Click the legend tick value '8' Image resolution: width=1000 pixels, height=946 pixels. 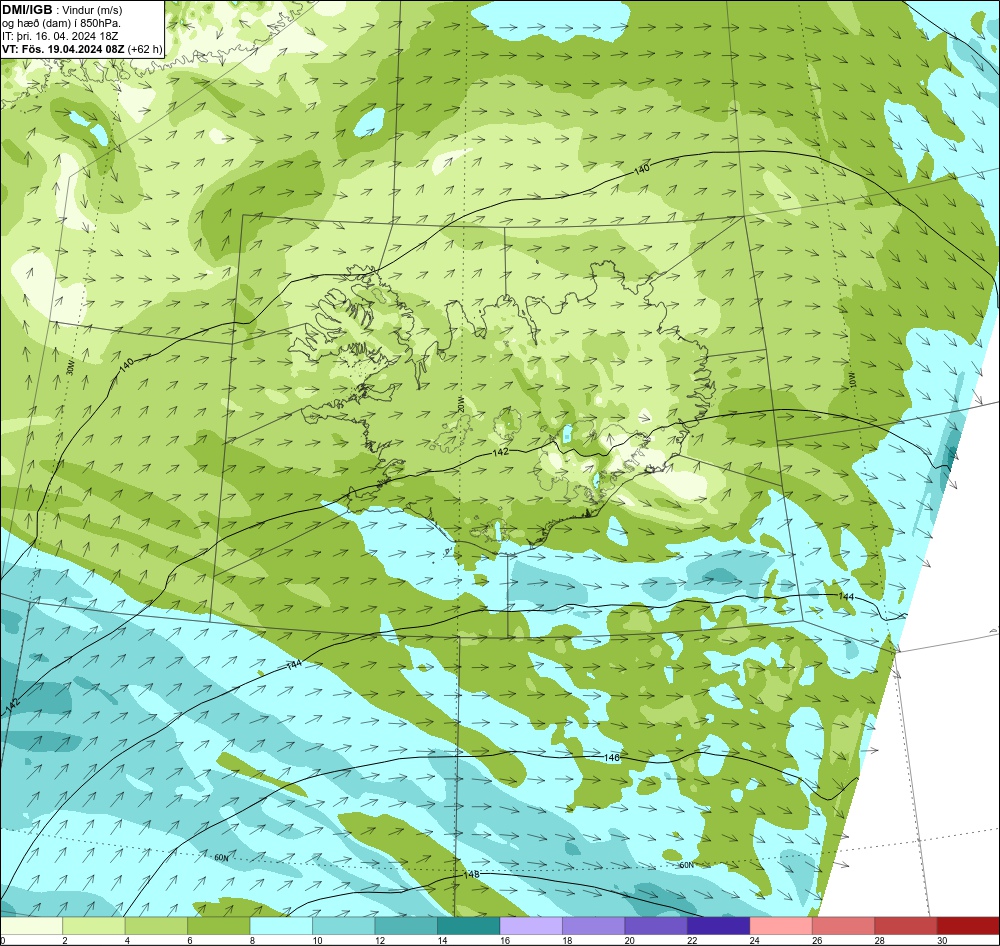(253, 940)
